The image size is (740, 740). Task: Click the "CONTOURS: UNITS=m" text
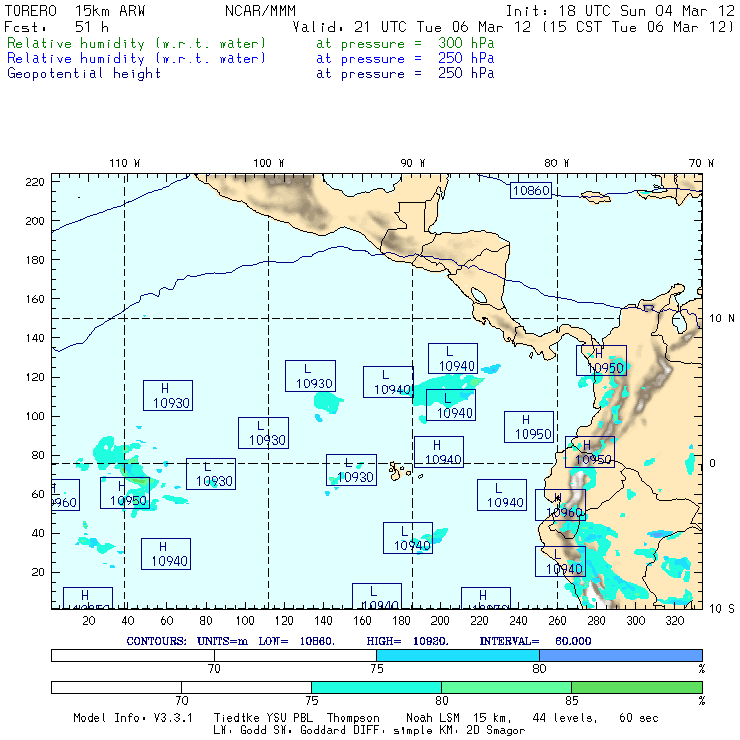187,641
